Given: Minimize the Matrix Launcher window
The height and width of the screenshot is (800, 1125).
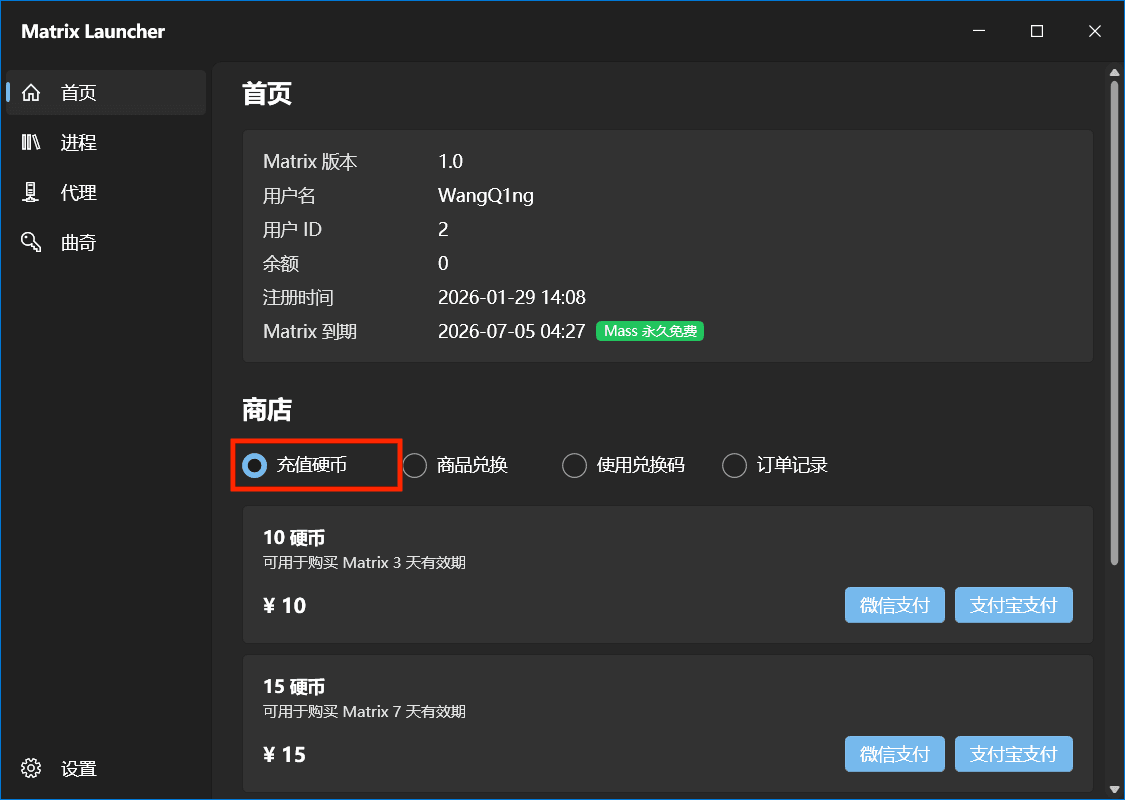Looking at the screenshot, I should [x=979, y=31].
